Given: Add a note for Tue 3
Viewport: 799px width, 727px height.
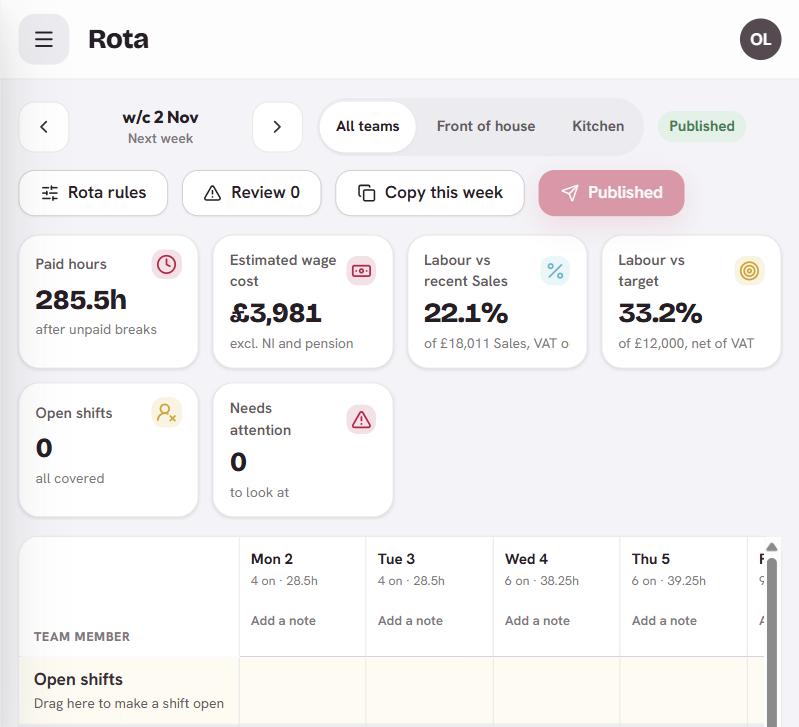Looking at the screenshot, I should (410, 621).
